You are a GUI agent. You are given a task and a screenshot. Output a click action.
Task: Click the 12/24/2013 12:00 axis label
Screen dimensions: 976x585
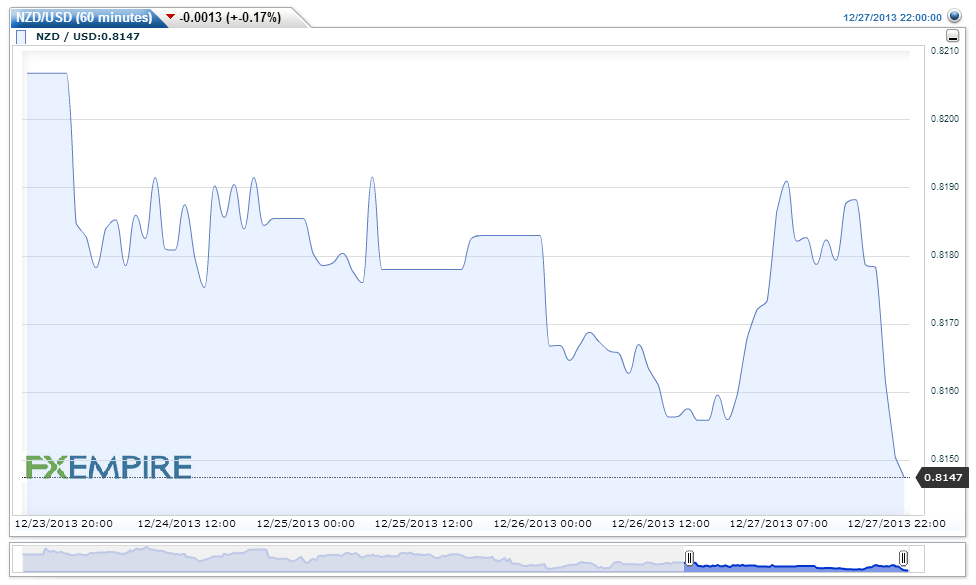pyautogui.click(x=187, y=524)
